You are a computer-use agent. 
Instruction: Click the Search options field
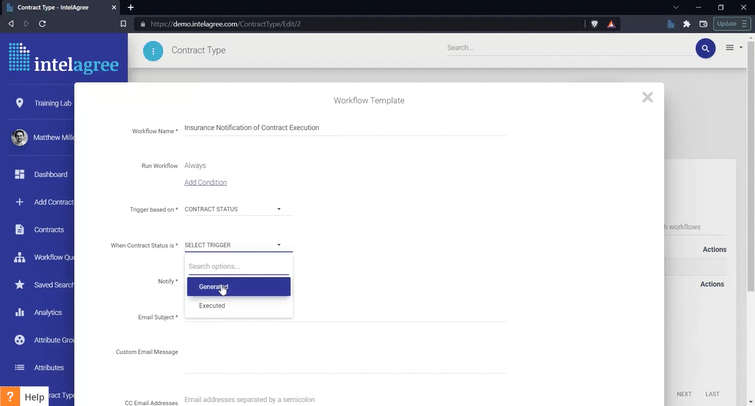[238, 266]
